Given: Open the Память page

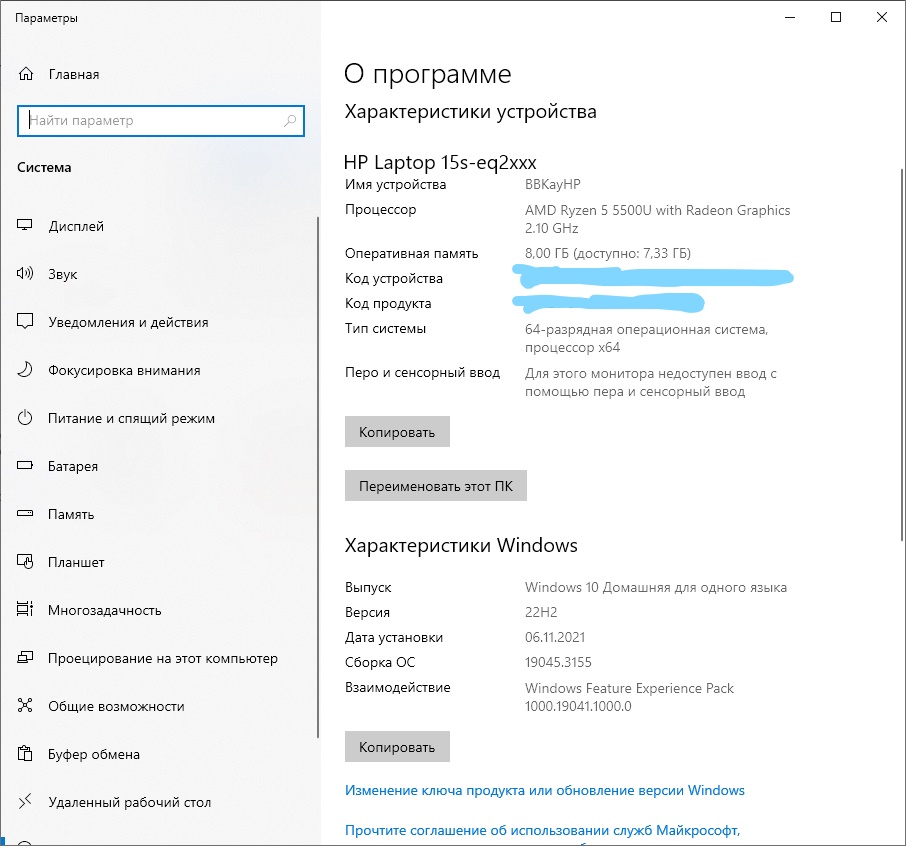Looking at the screenshot, I should [71, 514].
